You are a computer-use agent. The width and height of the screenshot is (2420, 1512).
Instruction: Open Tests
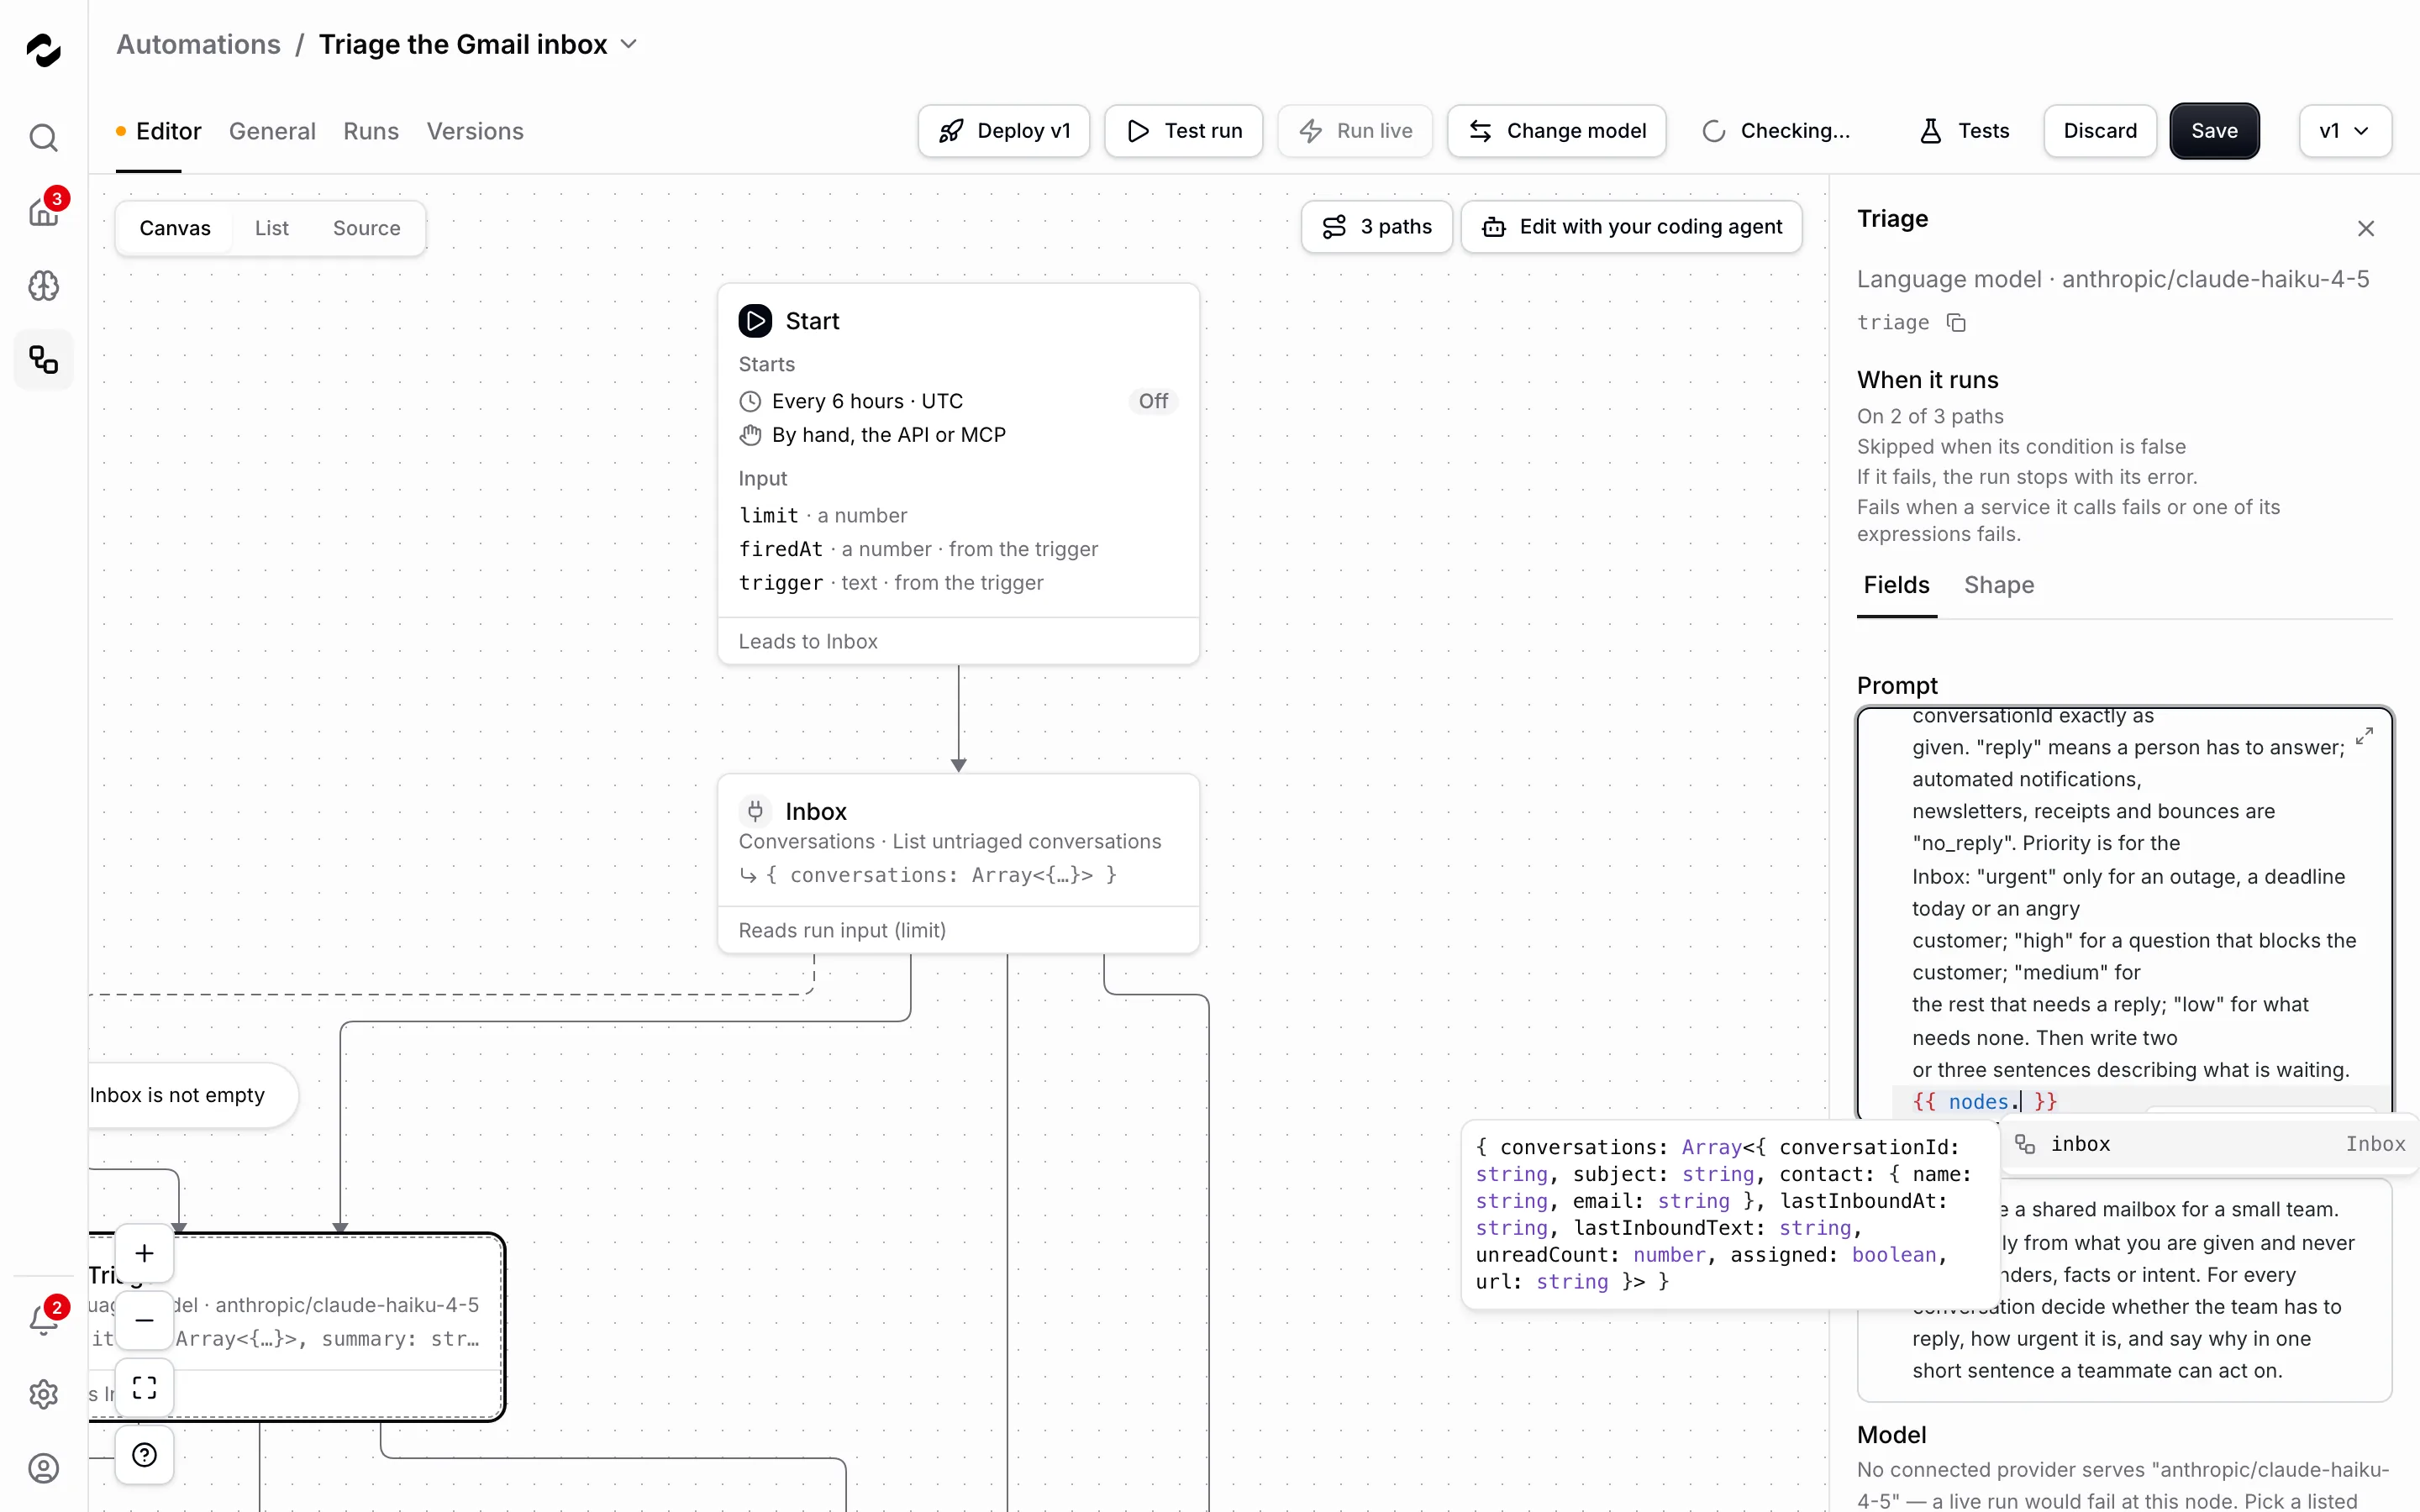click(1964, 131)
